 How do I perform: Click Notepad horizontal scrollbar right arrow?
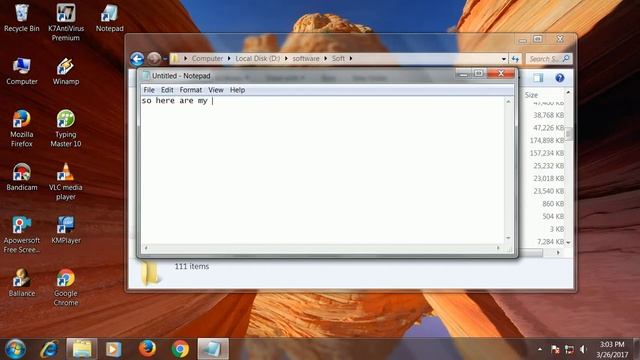[x=498, y=248]
